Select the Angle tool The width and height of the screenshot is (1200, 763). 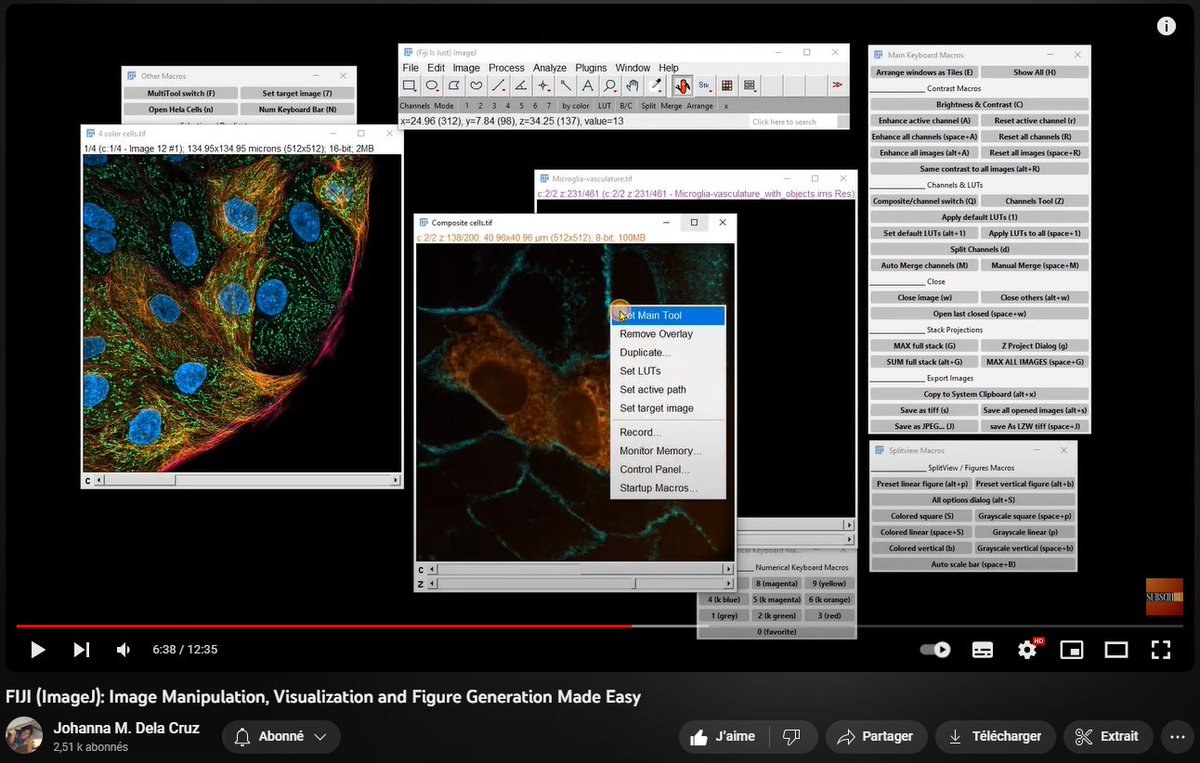pyautogui.click(x=520, y=86)
